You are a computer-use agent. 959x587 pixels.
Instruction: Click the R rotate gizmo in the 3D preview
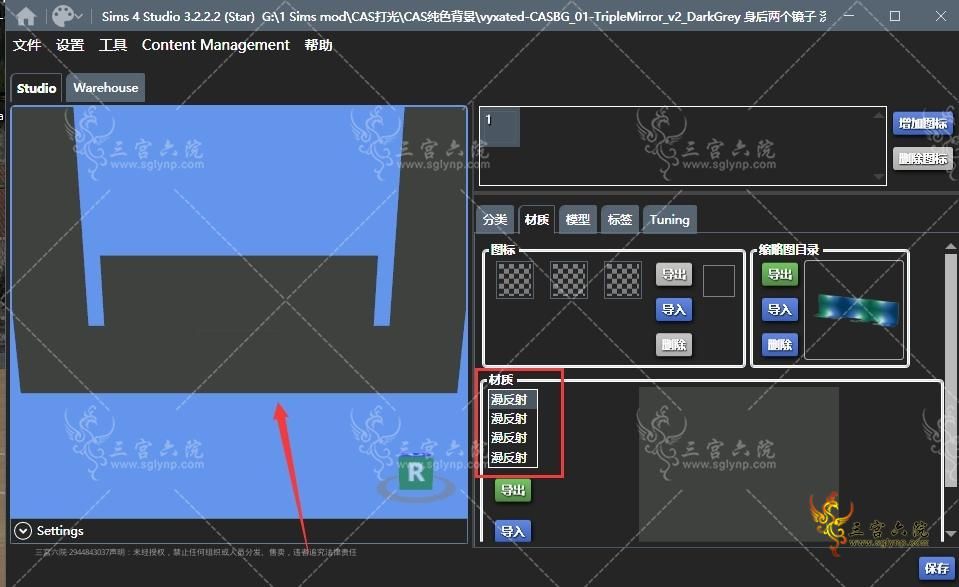click(x=415, y=473)
